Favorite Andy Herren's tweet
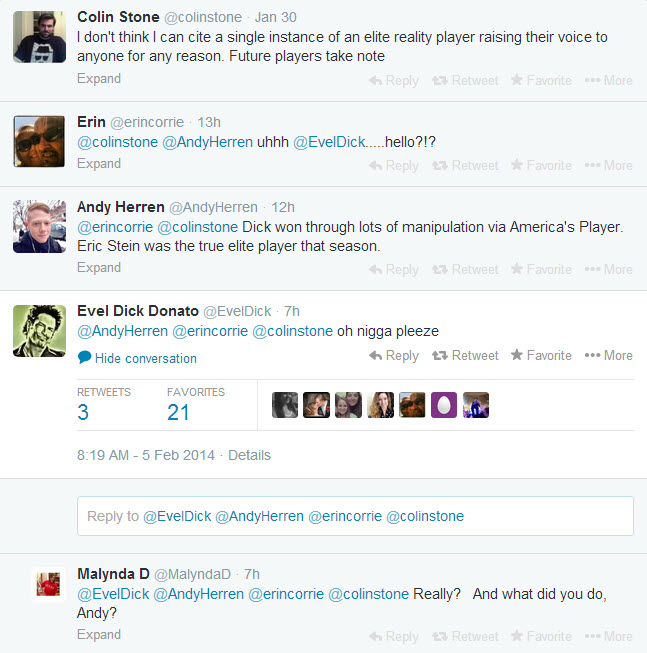The width and height of the screenshot is (647, 653). (541, 269)
